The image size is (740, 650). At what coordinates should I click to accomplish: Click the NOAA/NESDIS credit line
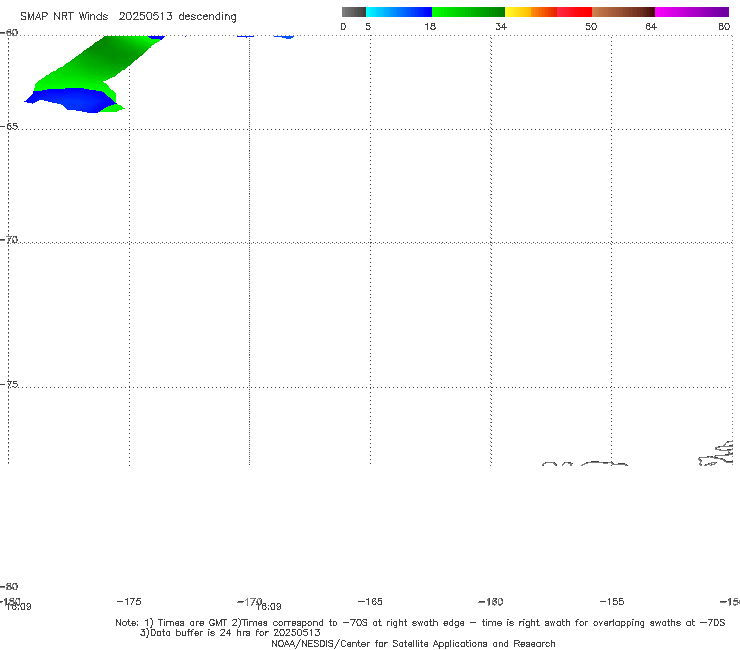coord(413,643)
